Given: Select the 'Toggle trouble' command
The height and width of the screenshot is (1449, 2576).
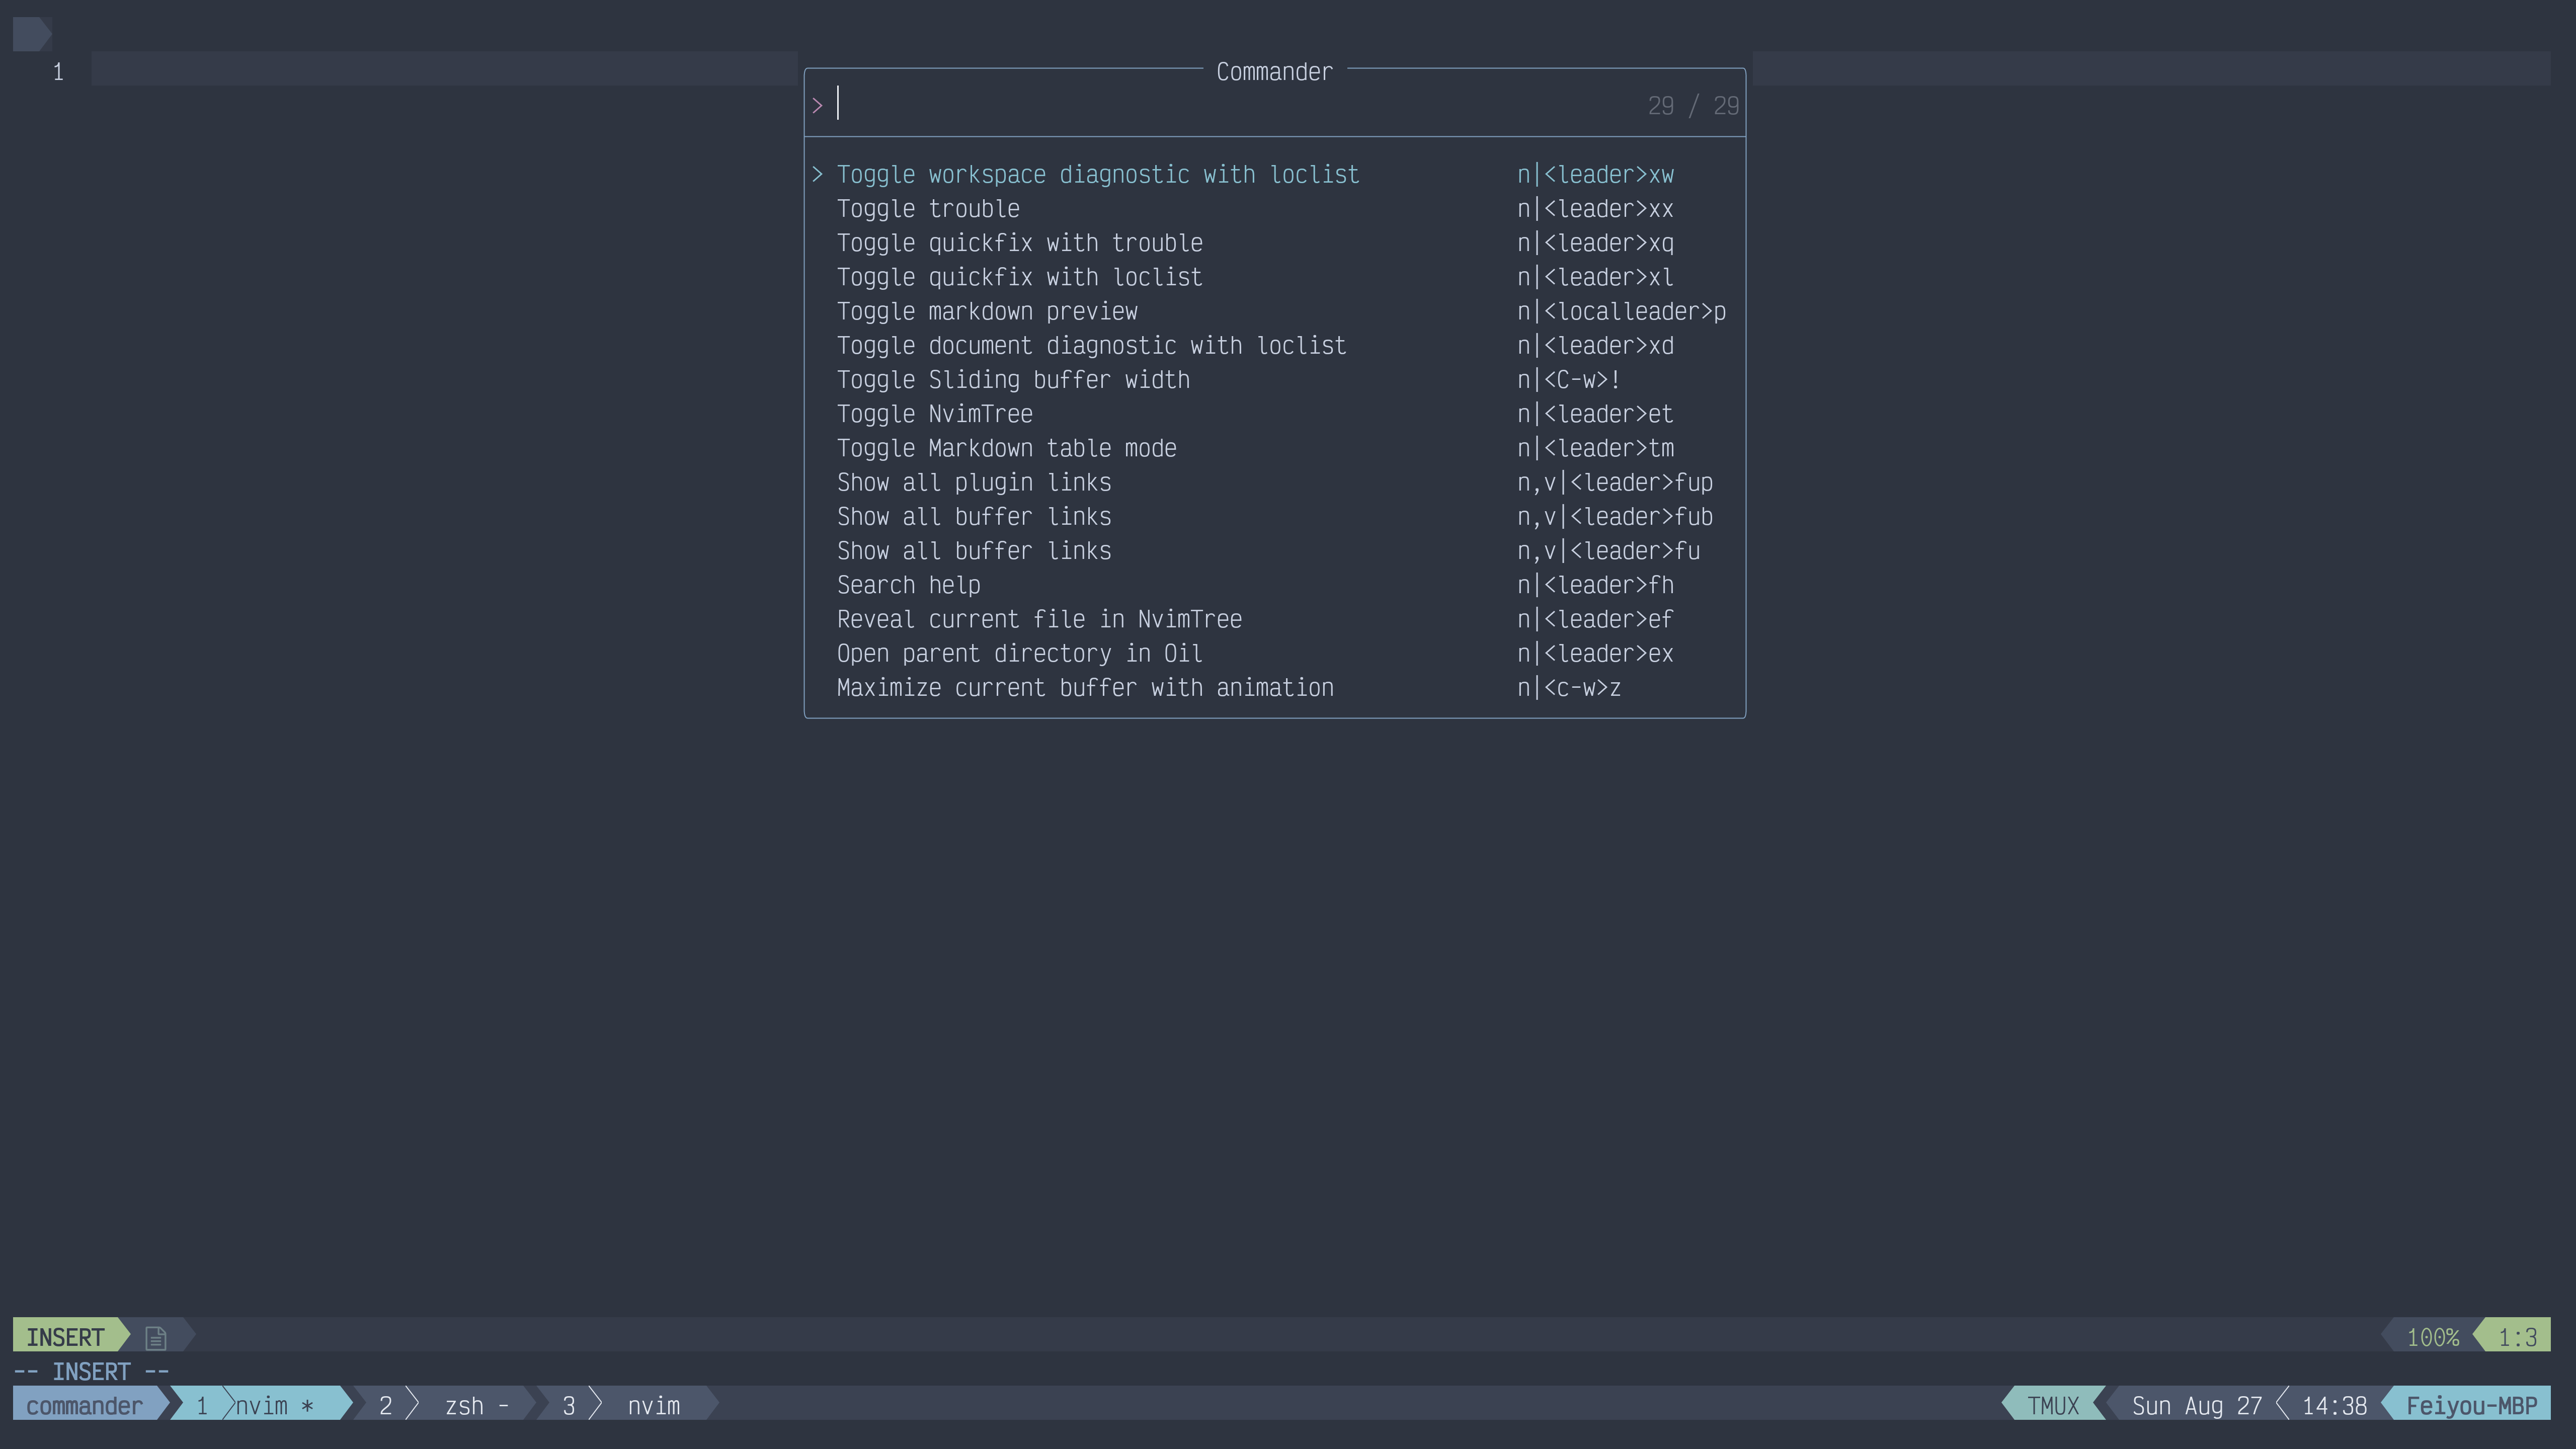Looking at the screenshot, I should click(1275, 209).
